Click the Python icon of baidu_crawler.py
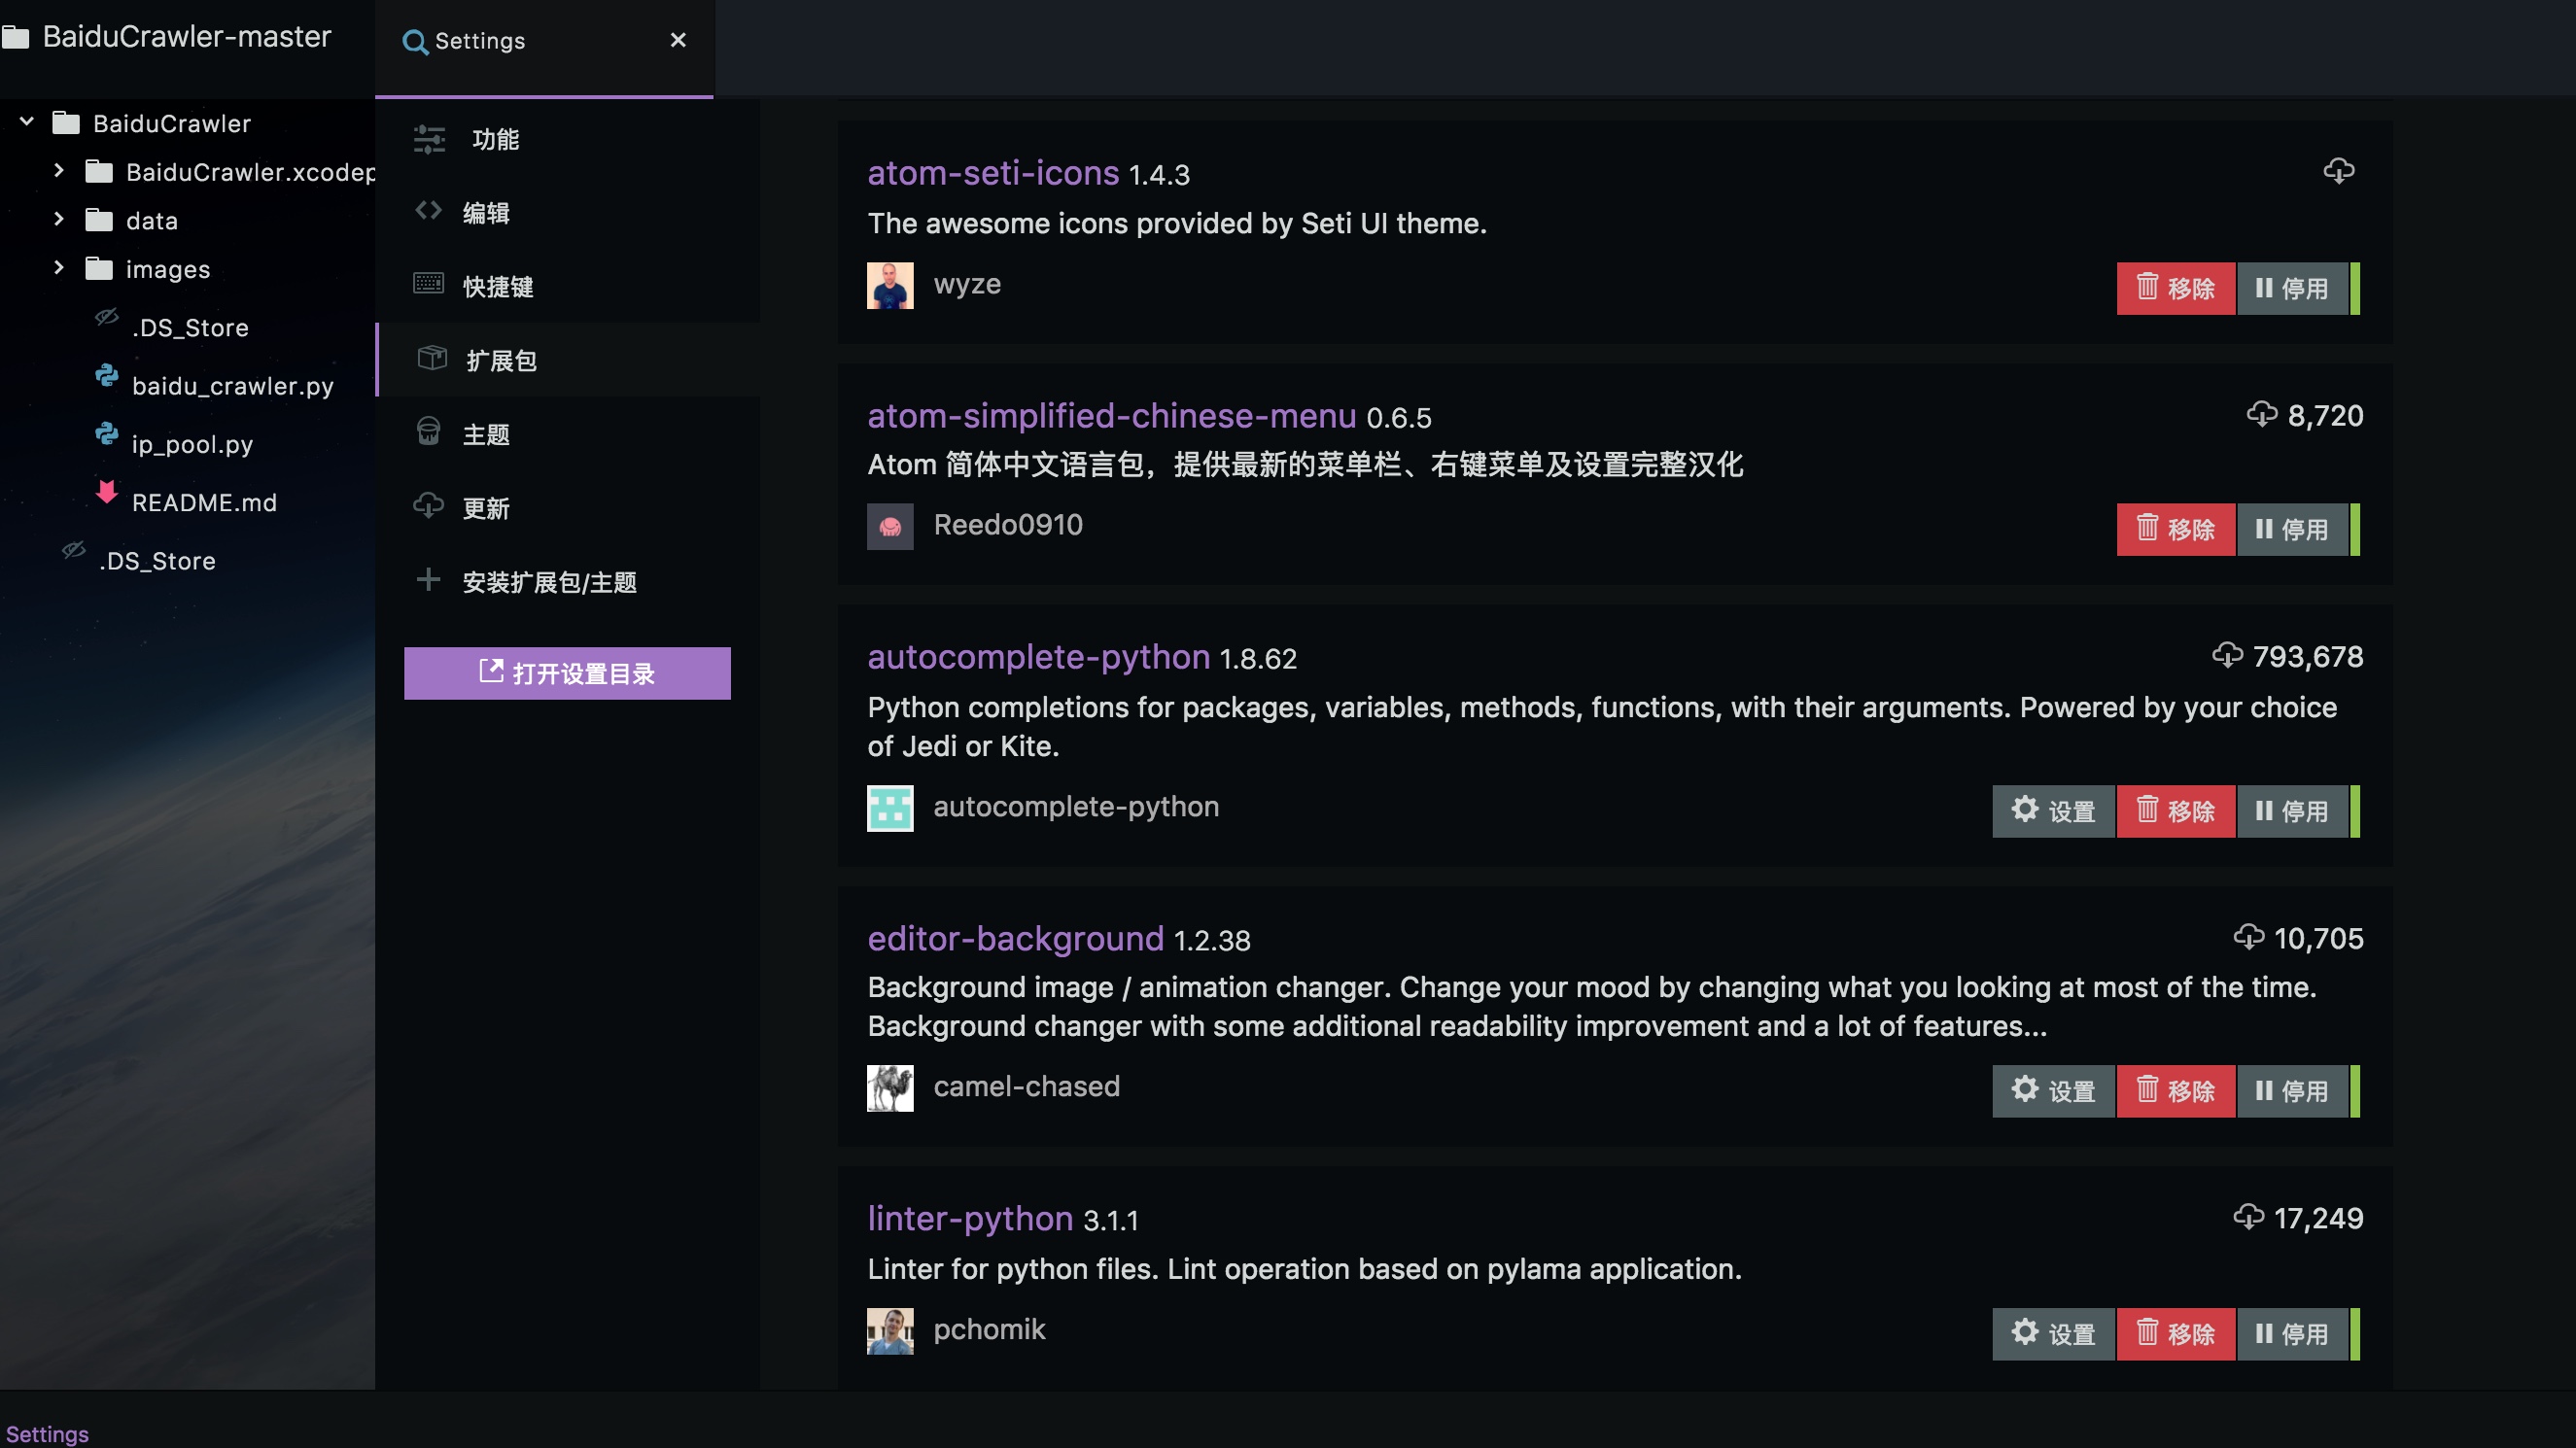Viewport: 2576px width, 1448px height. [107, 376]
